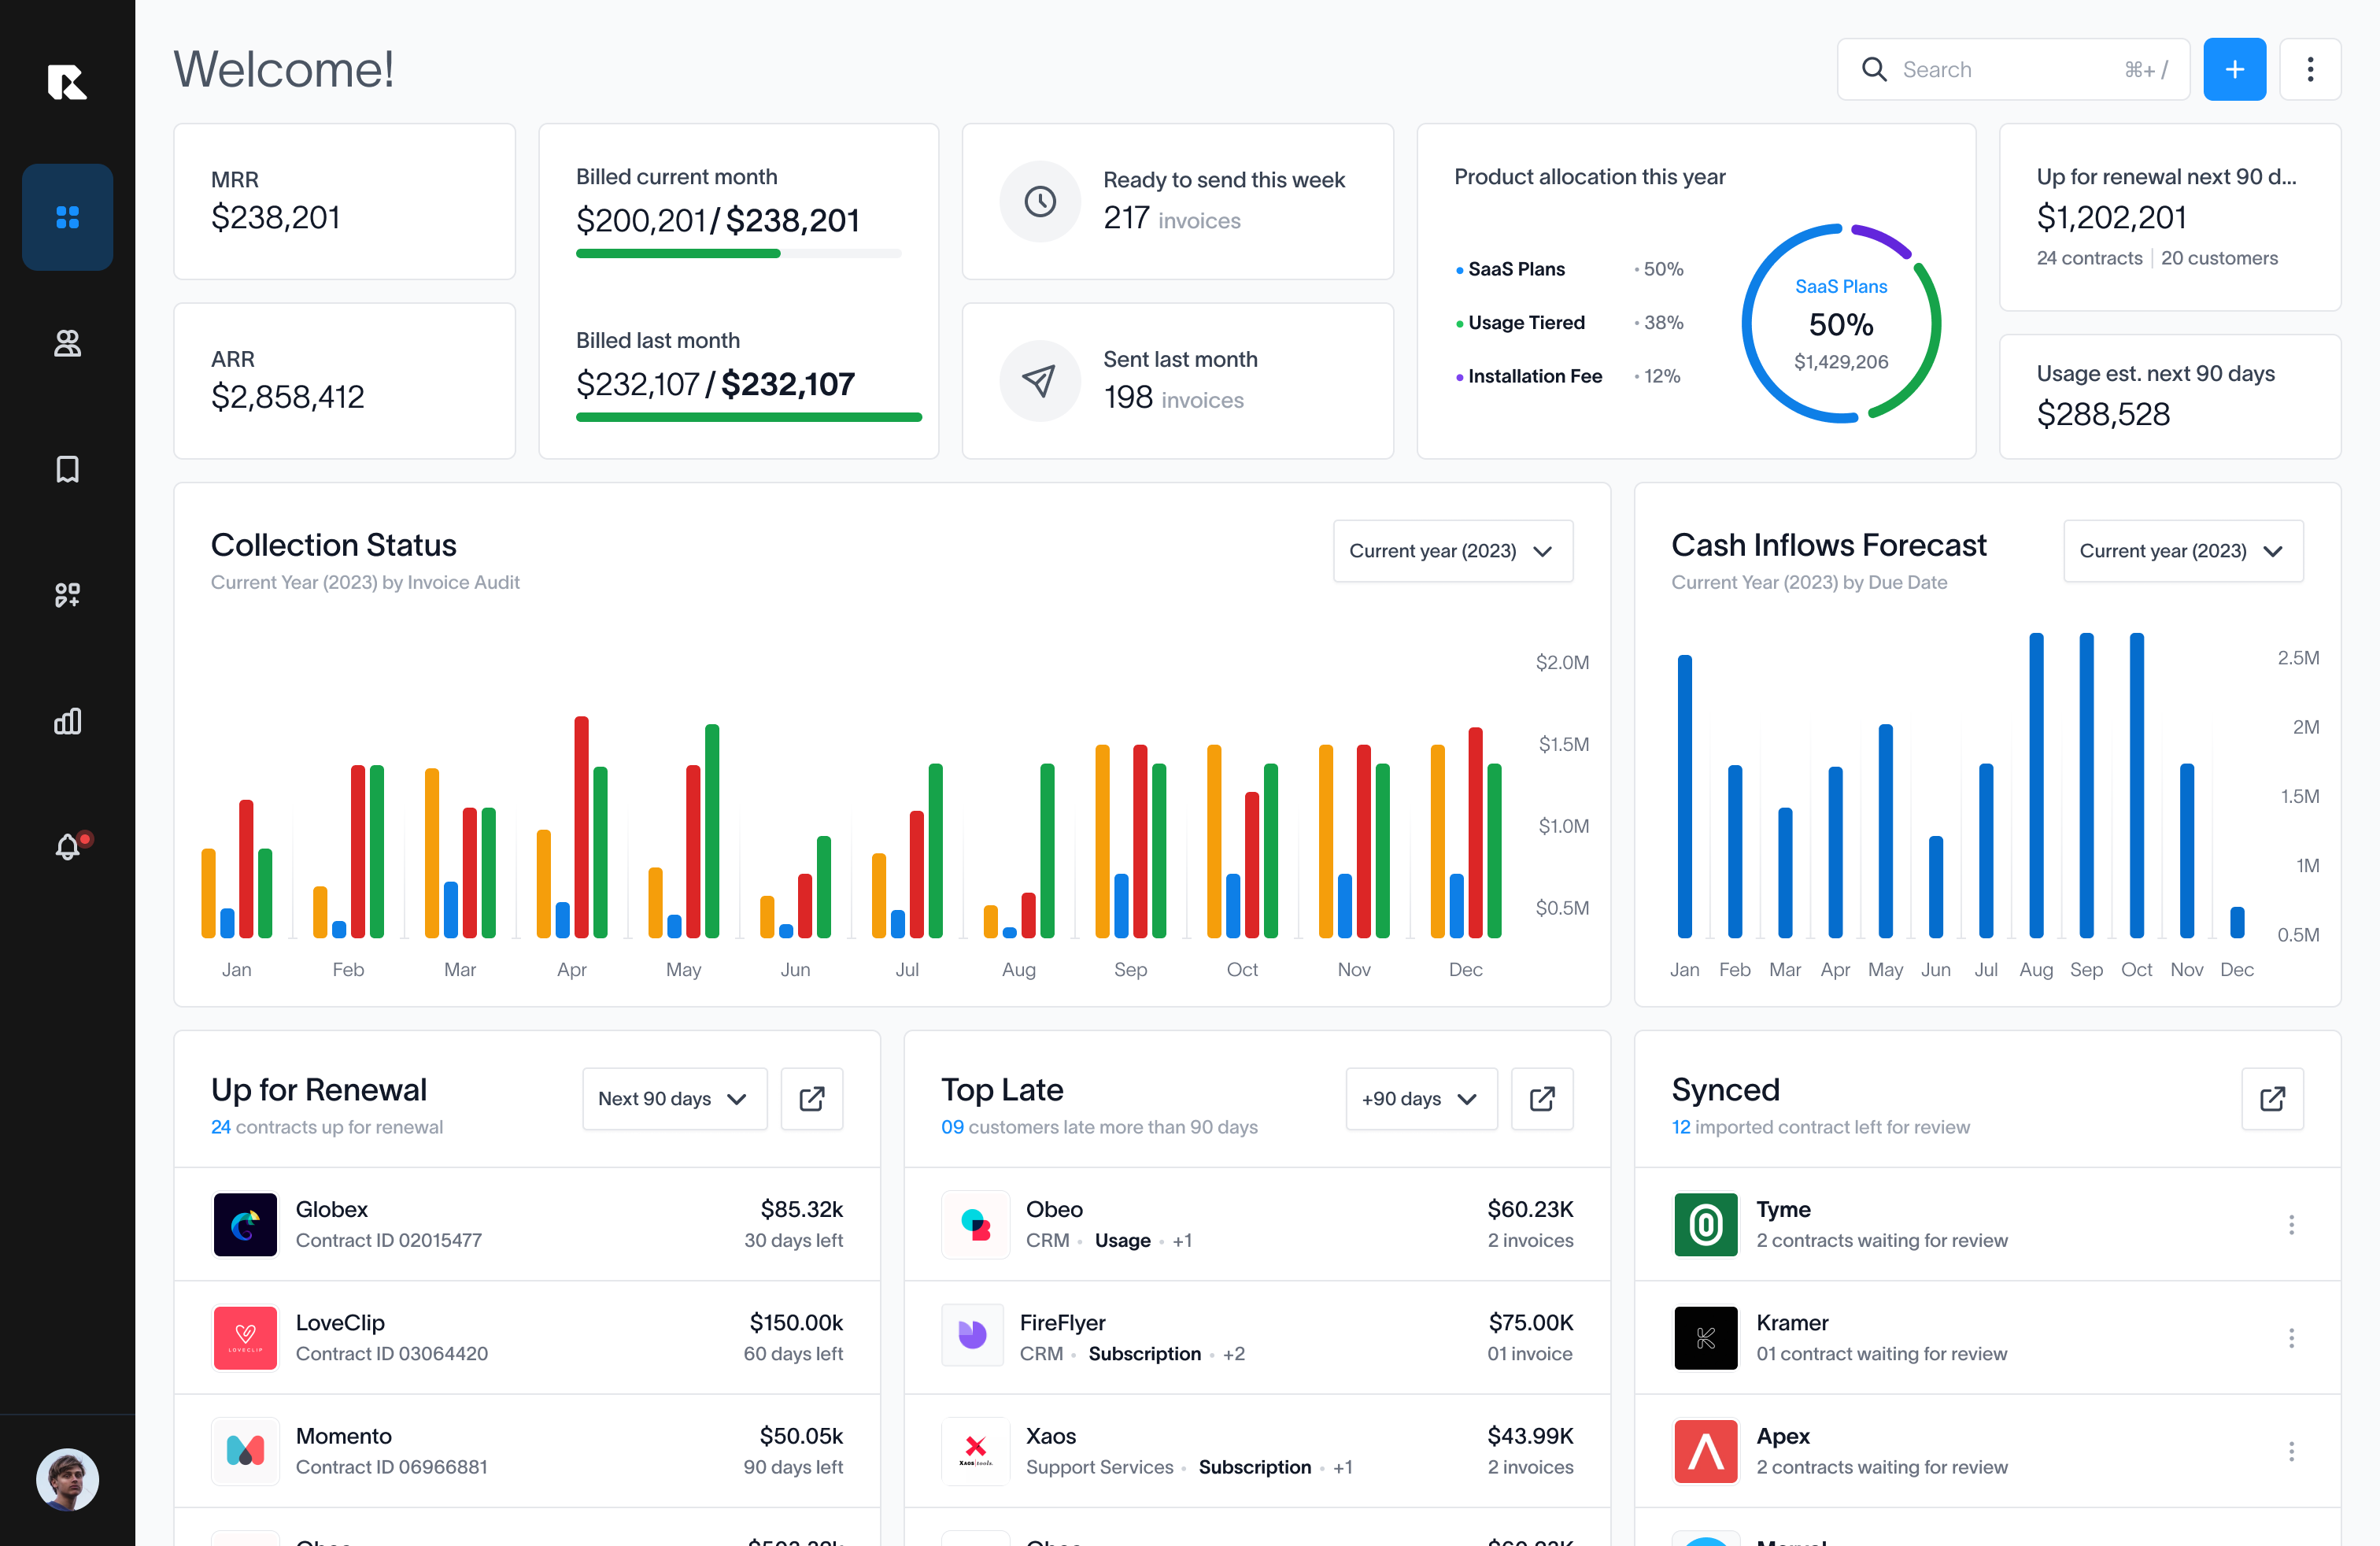
Task: Open the external link for Up for Renewal
Action: pos(811,1098)
